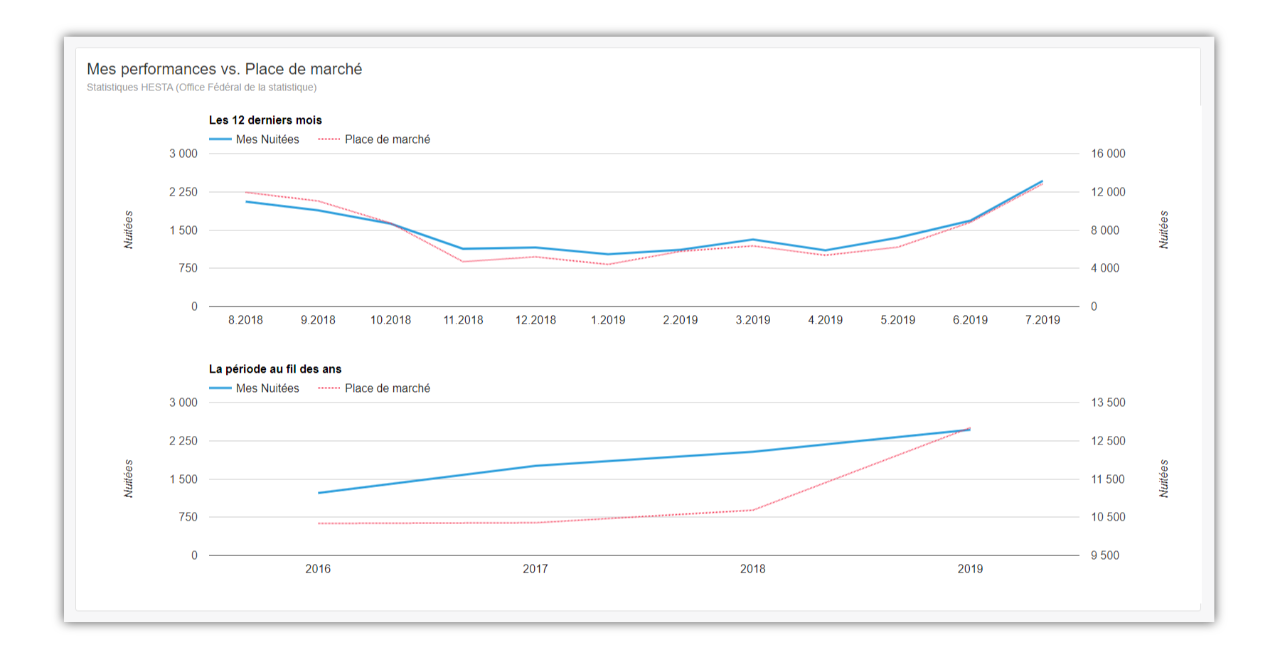Viewport: 1280px width, 655px height.
Task: Select La période au fil des ans heading
Action: [275, 370]
